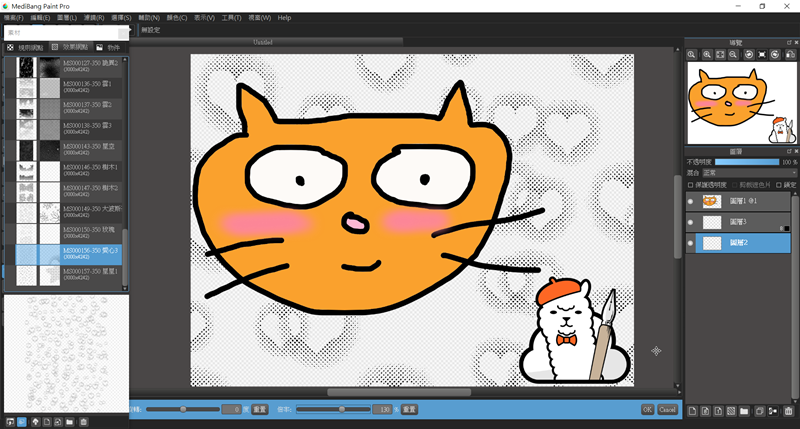Hide layer 圖層3 using its visibility dot
800x429 pixels.
[690, 222]
